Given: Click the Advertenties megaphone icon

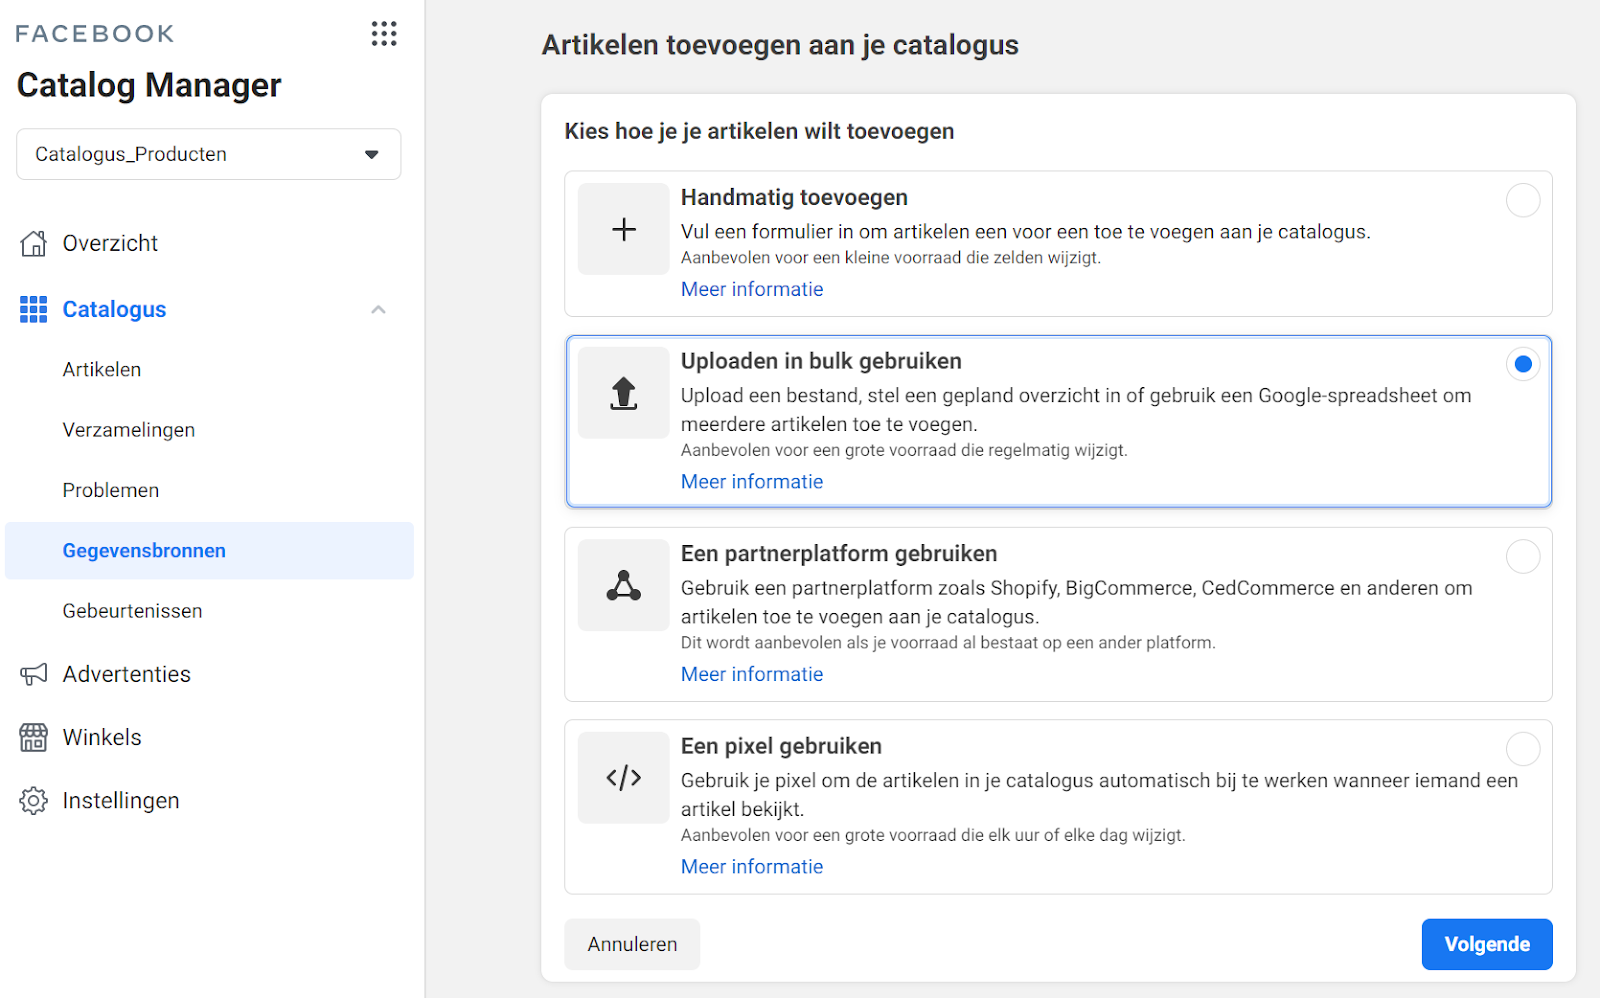Looking at the screenshot, I should point(34,674).
